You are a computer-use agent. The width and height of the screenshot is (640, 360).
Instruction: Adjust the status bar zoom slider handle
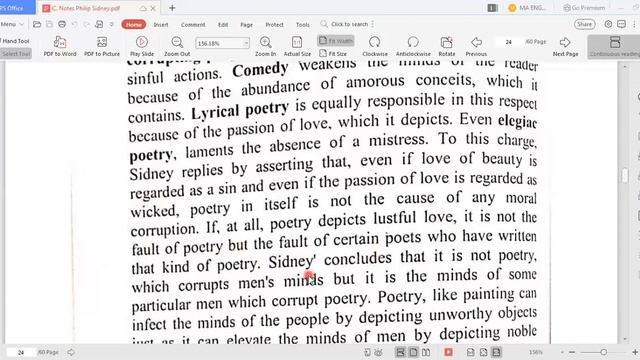[x=603, y=352]
